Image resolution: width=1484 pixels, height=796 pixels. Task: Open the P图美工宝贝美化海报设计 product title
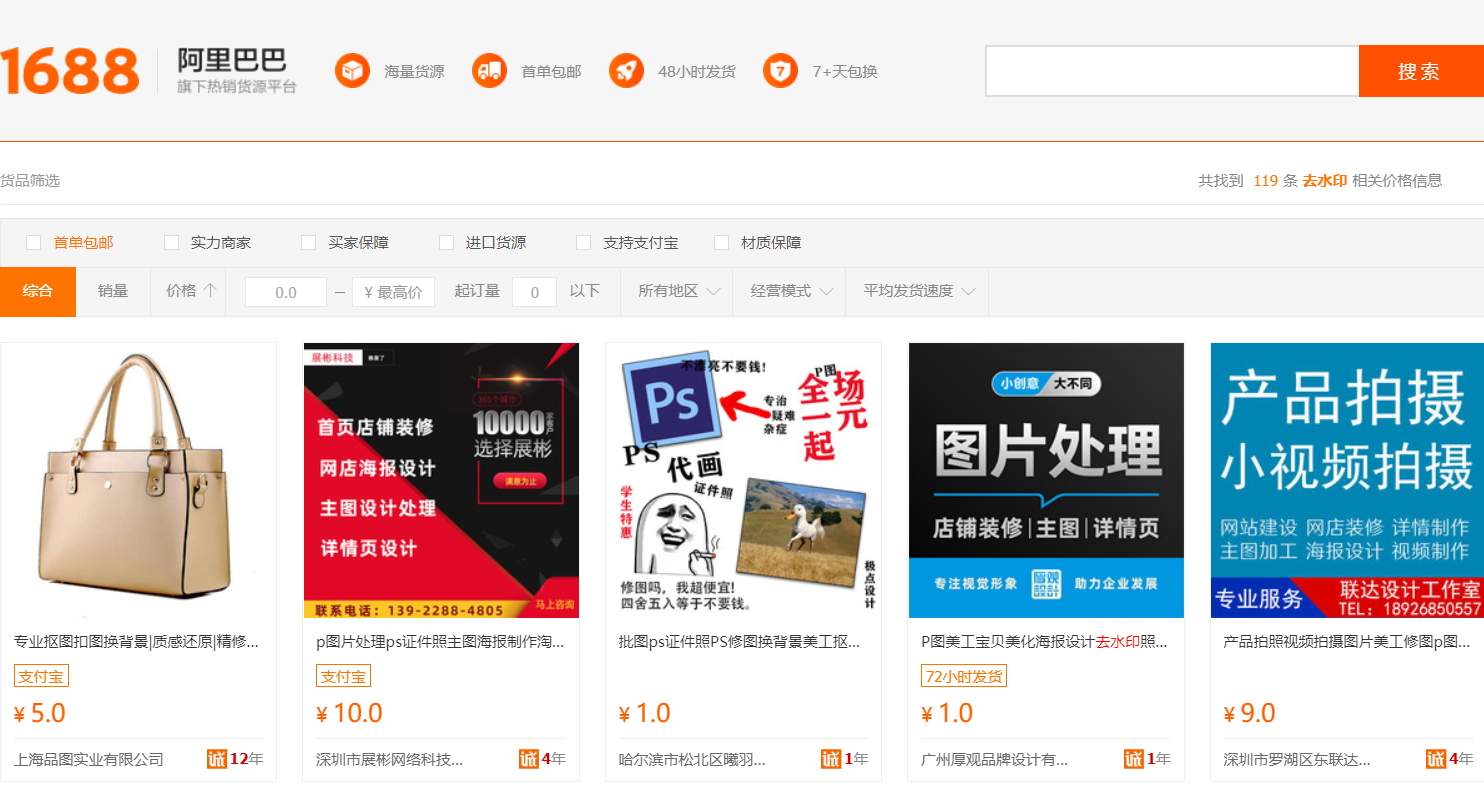[1044, 641]
